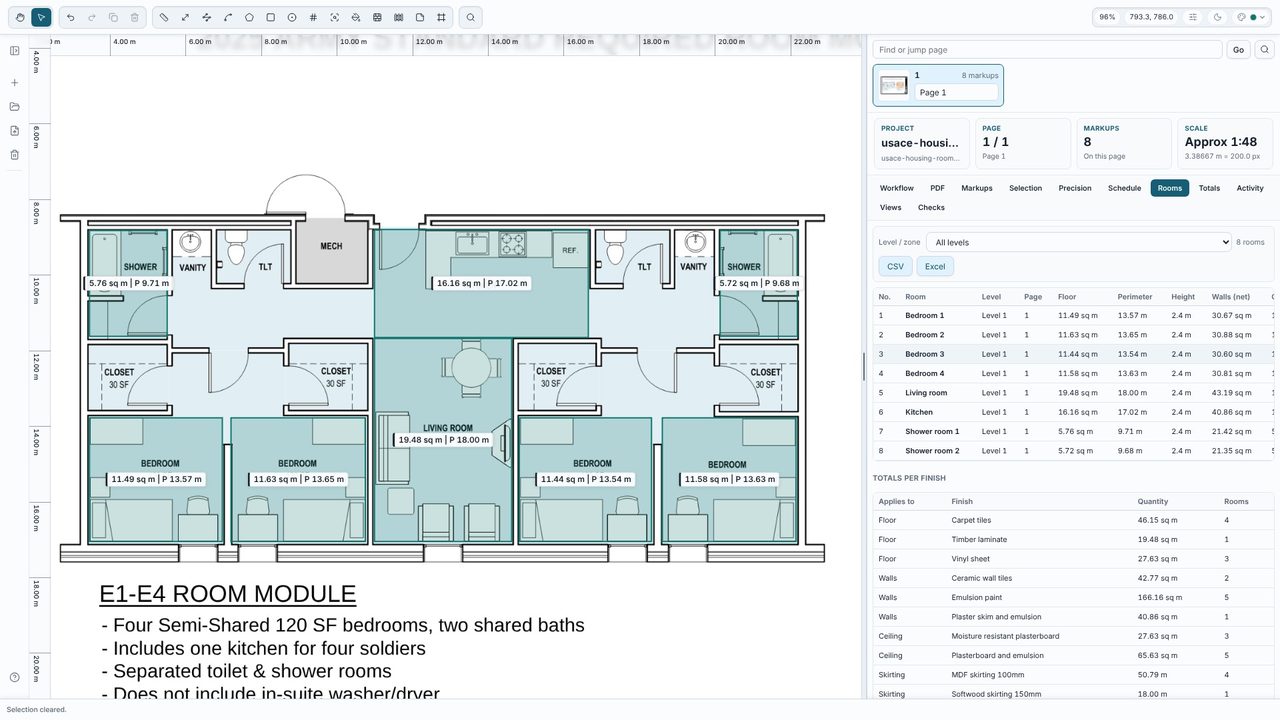The height and width of the screenshot is (720, 1280).
Task: Click the Kitchen 16.16 sq m label
Action: 481,283
